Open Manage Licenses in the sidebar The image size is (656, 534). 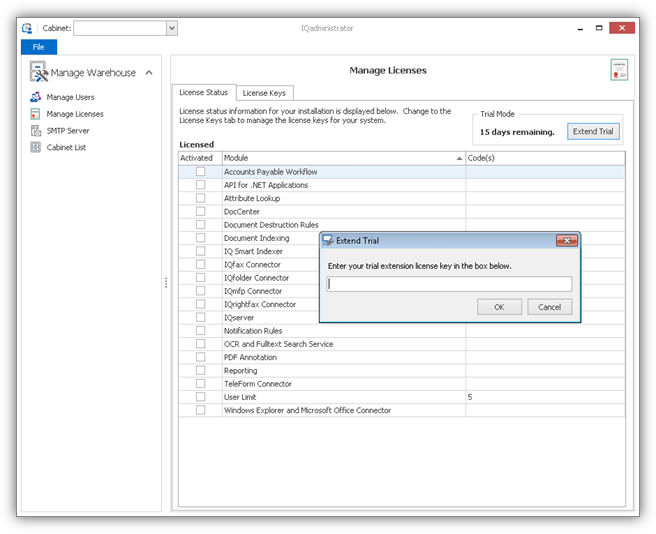coord(75,114)
